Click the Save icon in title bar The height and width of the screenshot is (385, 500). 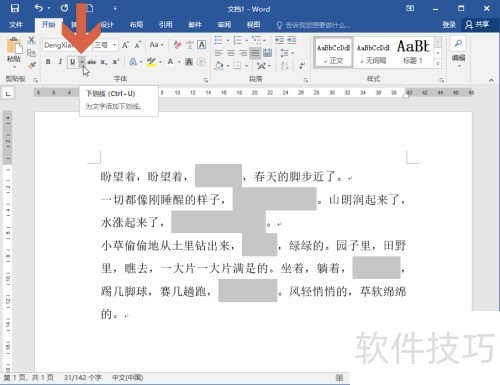(x=15, y=8)
